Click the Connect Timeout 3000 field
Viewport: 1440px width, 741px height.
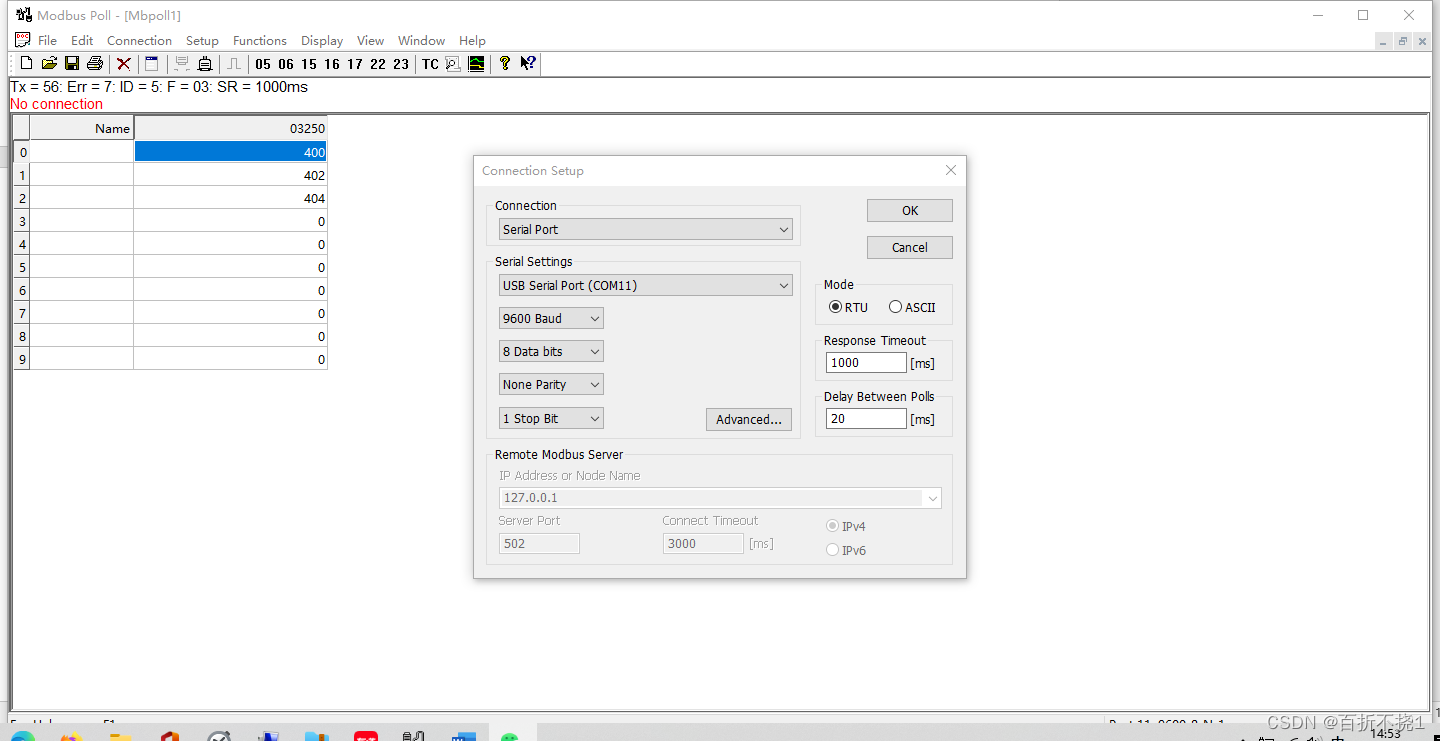[x=703, y=543]
